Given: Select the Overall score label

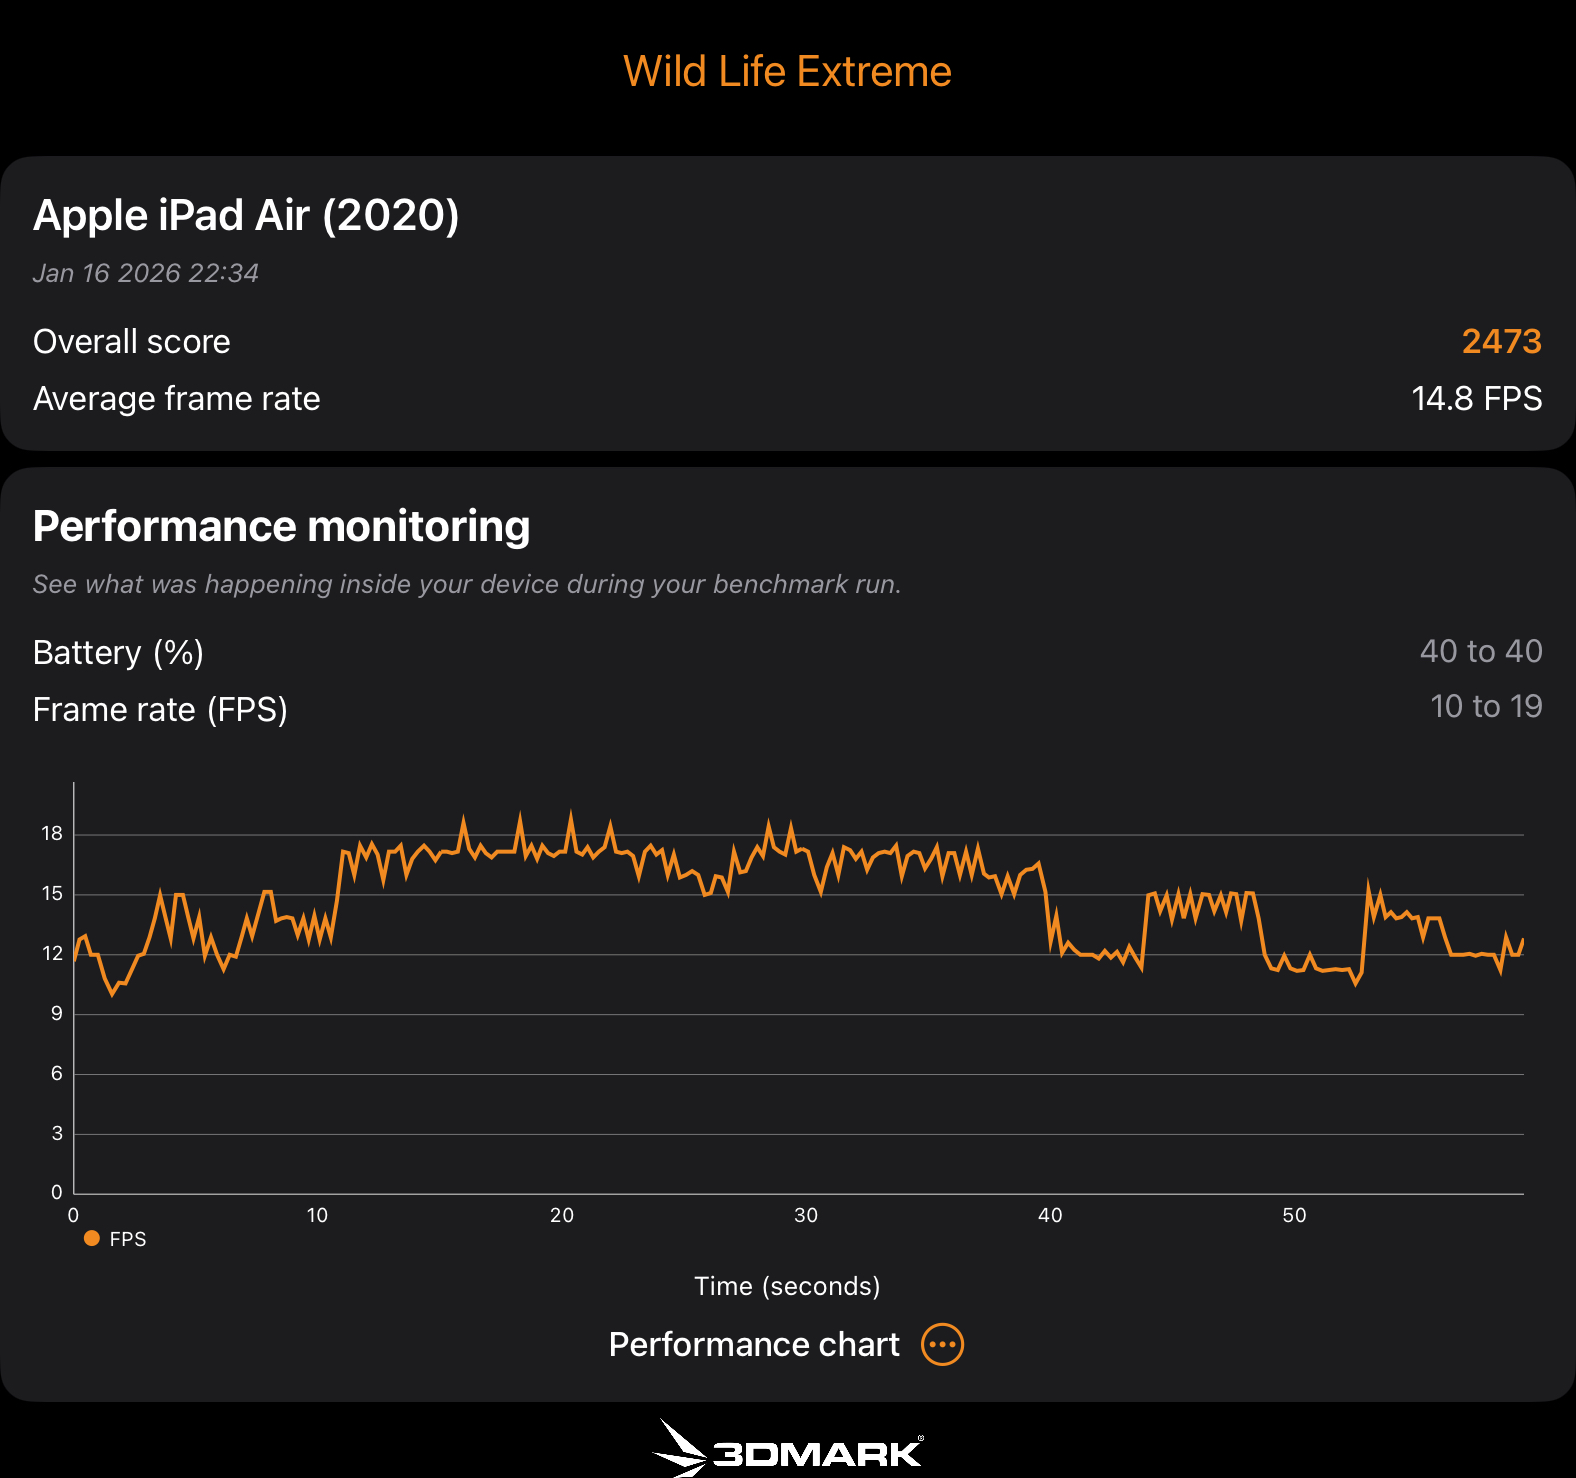Looking at the screenshot, I should [132, 342].
